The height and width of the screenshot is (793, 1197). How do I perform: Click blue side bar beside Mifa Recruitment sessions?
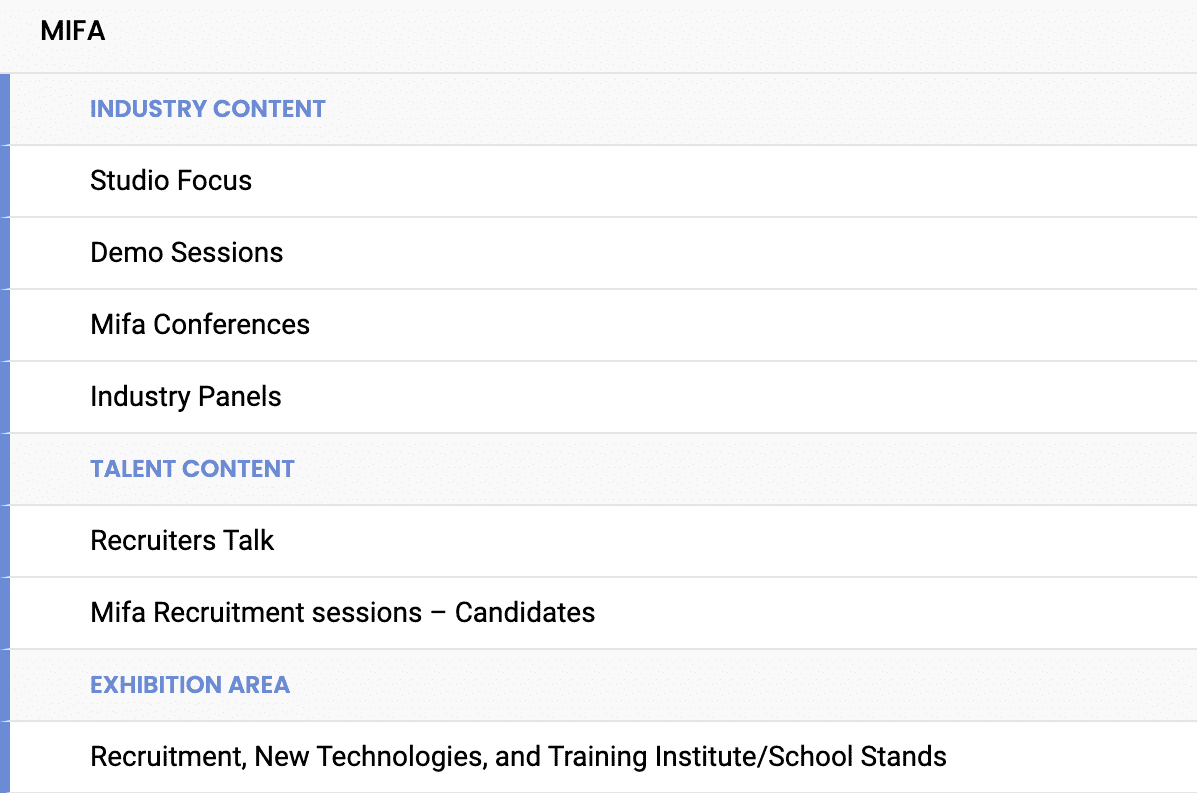pos(4,613)
